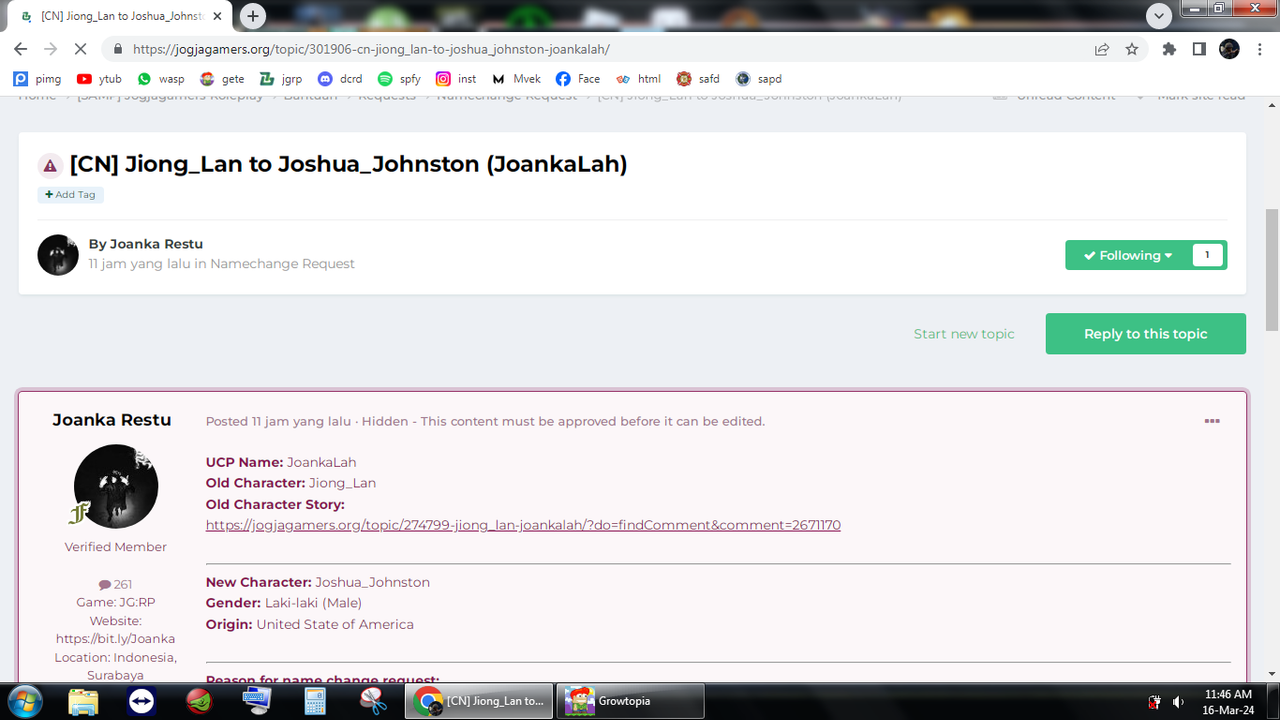
Task: Toggle the browser side panel
Action: (x=1199, y=49)
